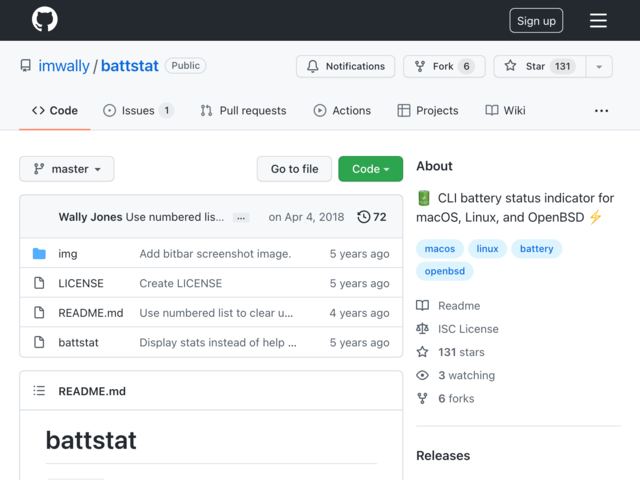Click the star count badge 131

[562, 66]
